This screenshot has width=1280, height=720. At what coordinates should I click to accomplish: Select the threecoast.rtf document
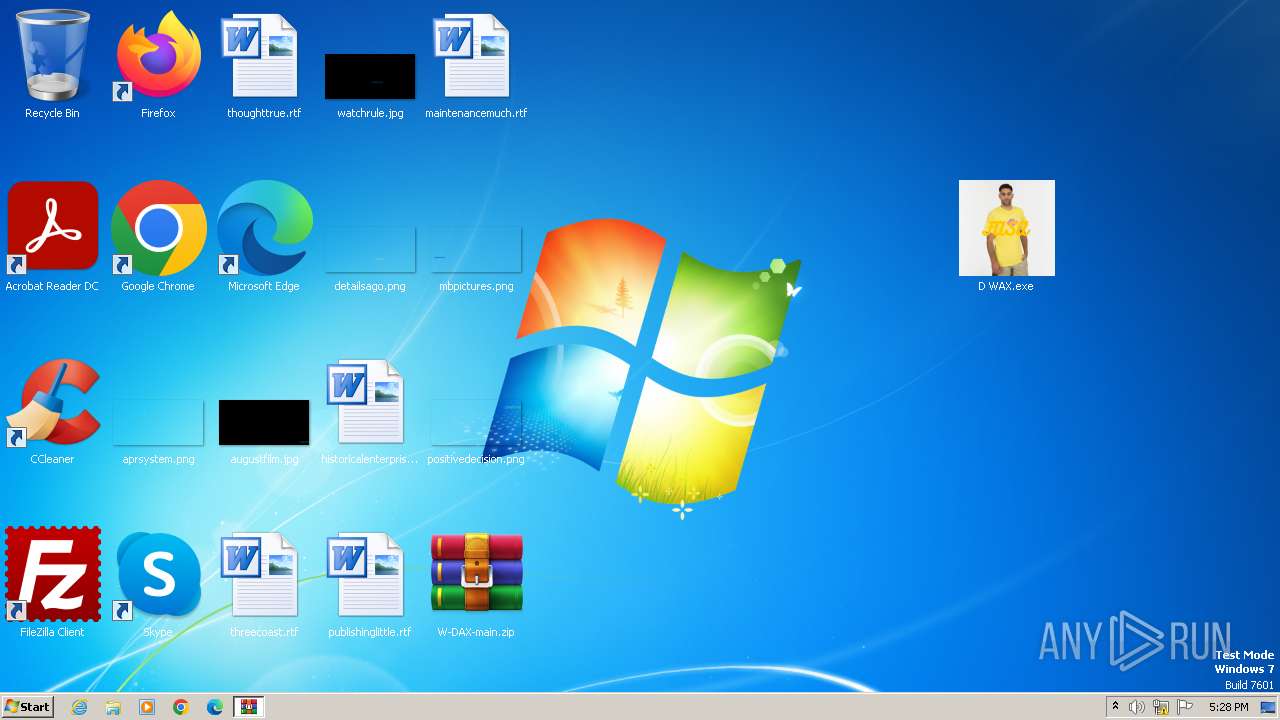[264, 584]
